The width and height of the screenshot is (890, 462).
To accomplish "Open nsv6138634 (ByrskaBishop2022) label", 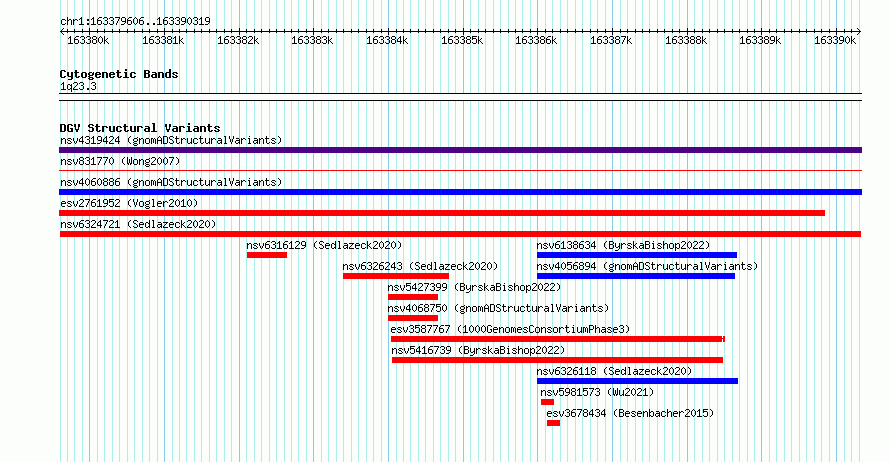I will (x=623, y=245).
